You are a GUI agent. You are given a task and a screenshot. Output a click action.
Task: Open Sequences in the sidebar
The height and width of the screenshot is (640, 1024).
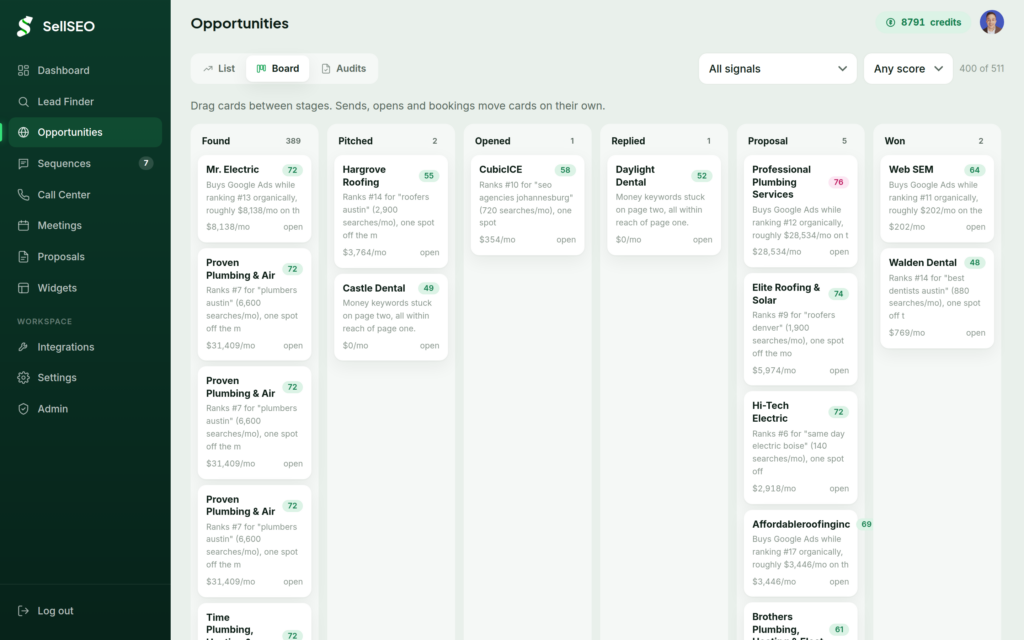pyautogui.click(x=86, y=164)
